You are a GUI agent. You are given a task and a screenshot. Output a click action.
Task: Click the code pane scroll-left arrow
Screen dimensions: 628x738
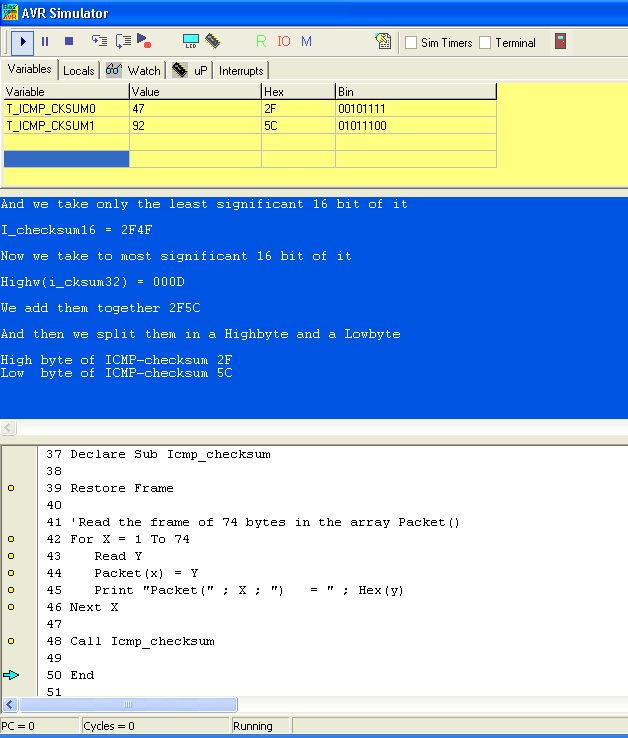pyautogui.click(x=10, y=705)
